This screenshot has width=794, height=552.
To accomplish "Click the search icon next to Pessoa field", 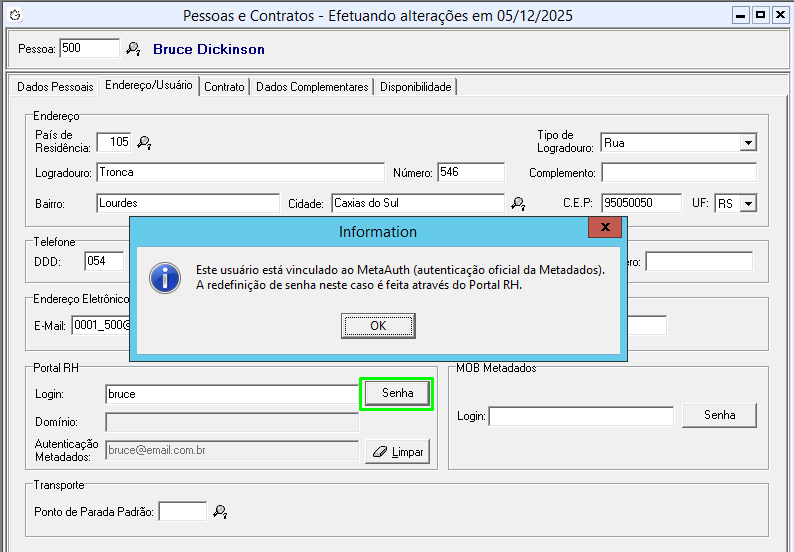I will coord(133,49).
